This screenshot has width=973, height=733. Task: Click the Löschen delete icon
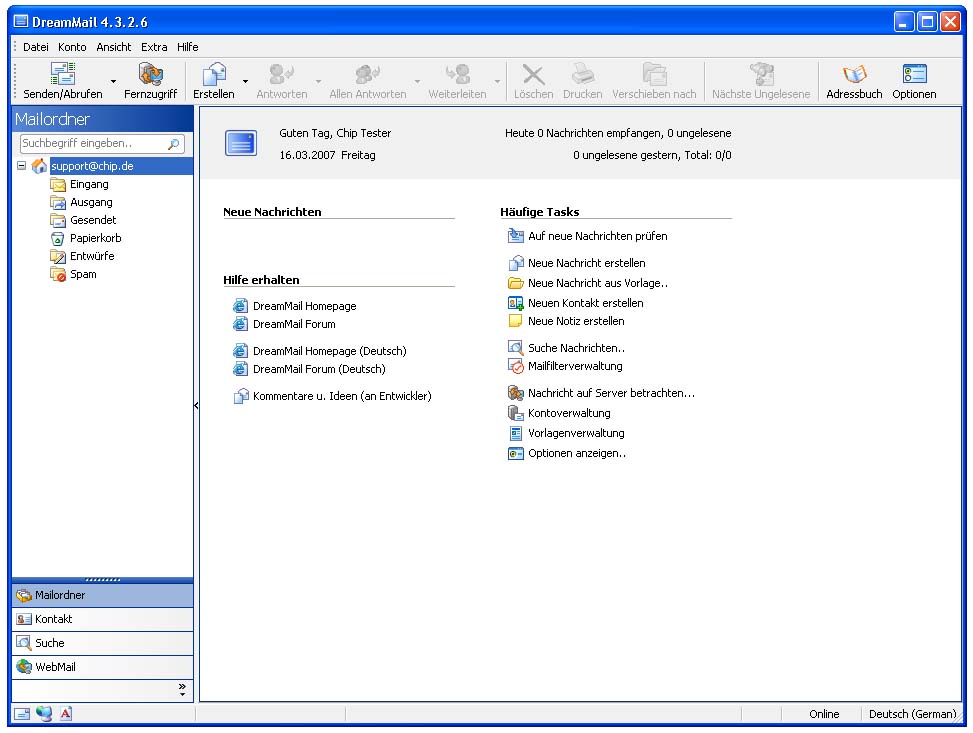click(x=533, y=74)
